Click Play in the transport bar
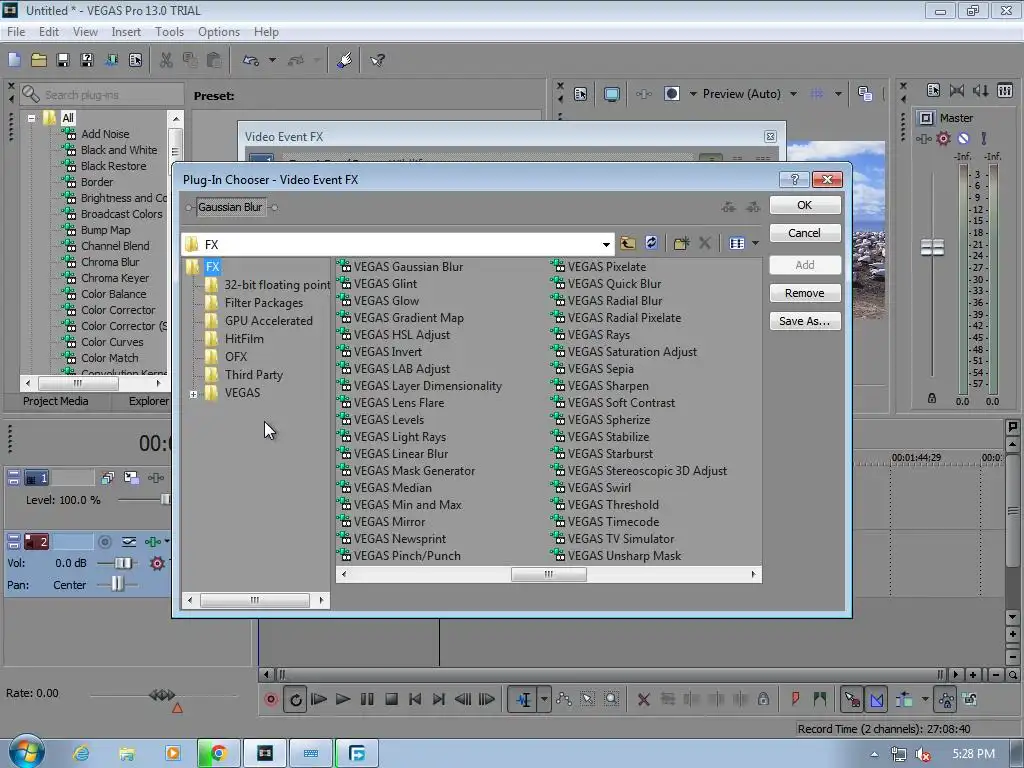The image size is (1024, 768). [343, 699]
